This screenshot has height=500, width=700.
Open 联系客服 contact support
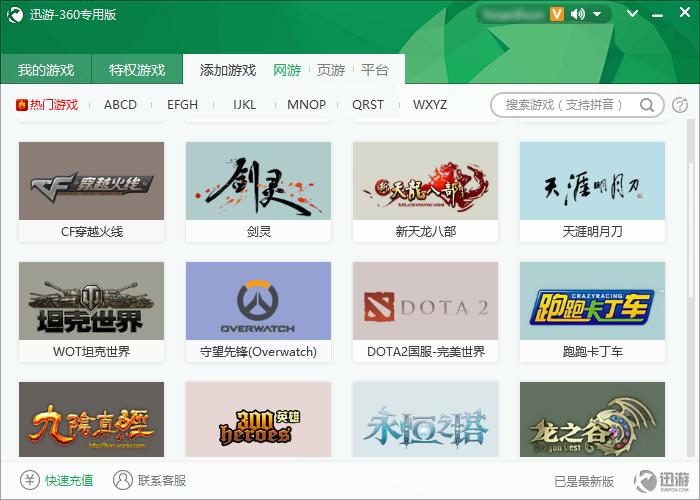click(x=162, y=480)
